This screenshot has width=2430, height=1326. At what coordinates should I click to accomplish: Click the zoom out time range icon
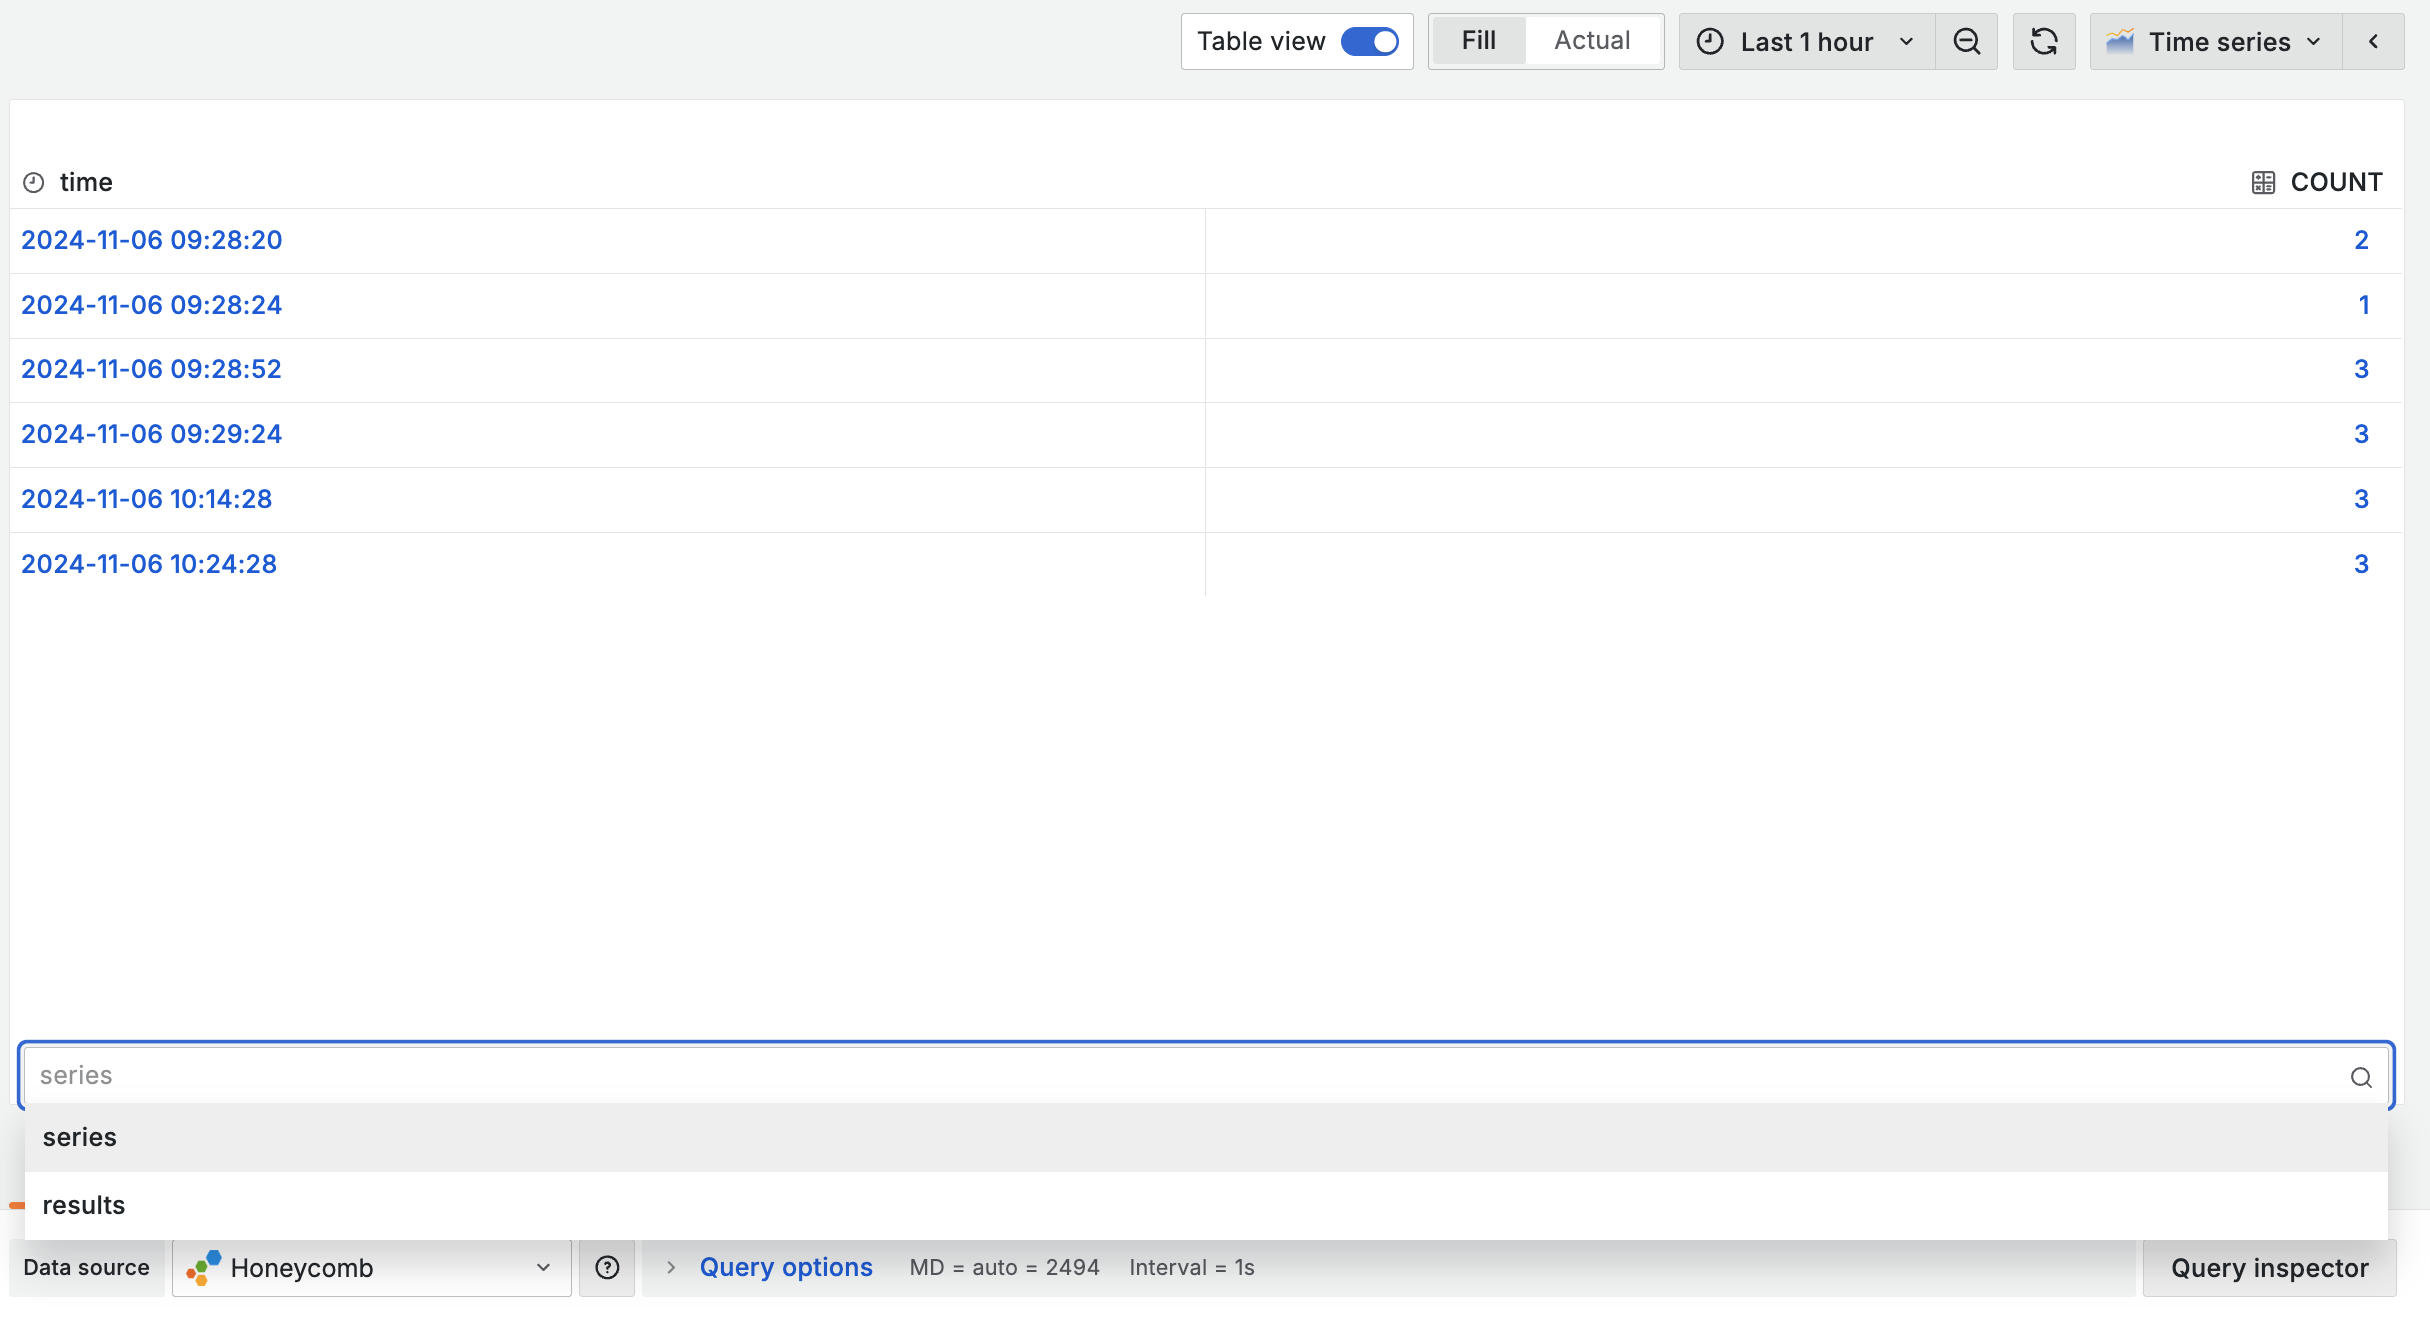[x=1966, y=42]
